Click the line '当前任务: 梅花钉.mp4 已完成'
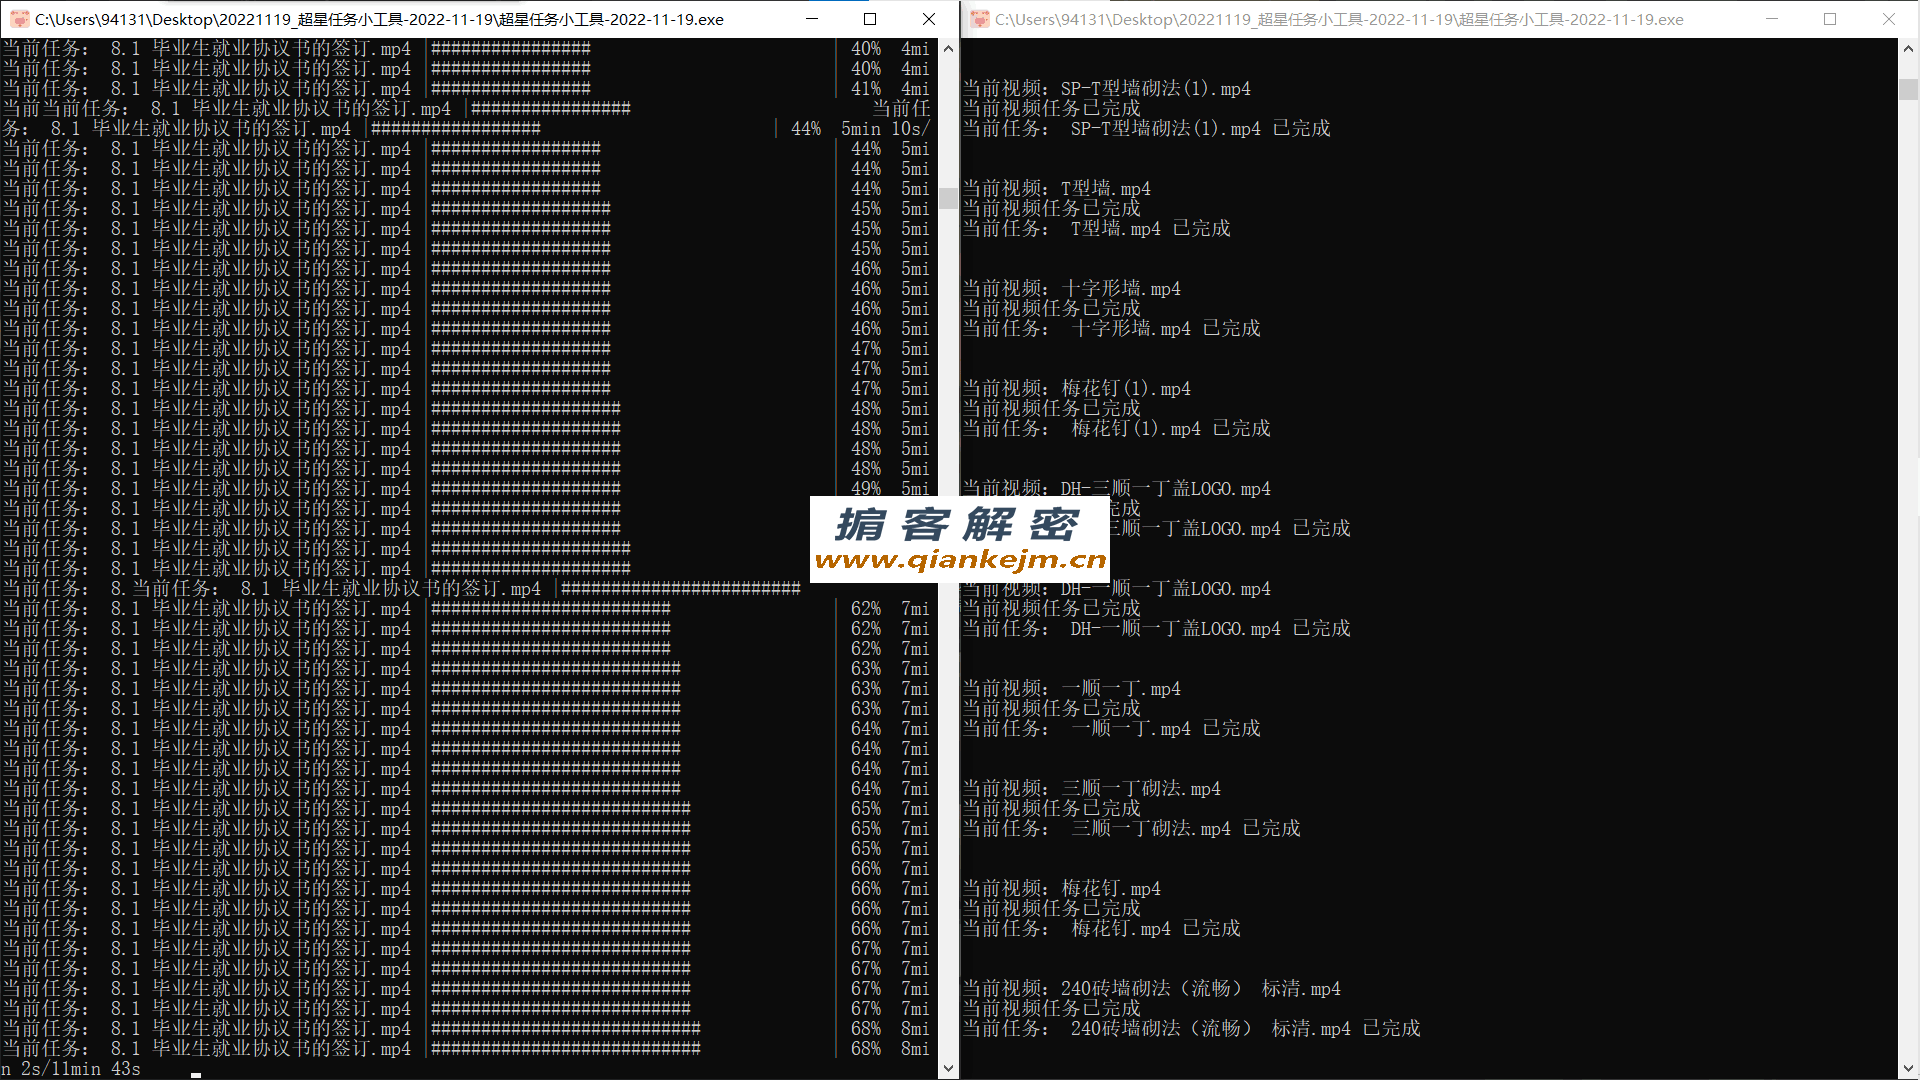 (x=1101, y=929)
